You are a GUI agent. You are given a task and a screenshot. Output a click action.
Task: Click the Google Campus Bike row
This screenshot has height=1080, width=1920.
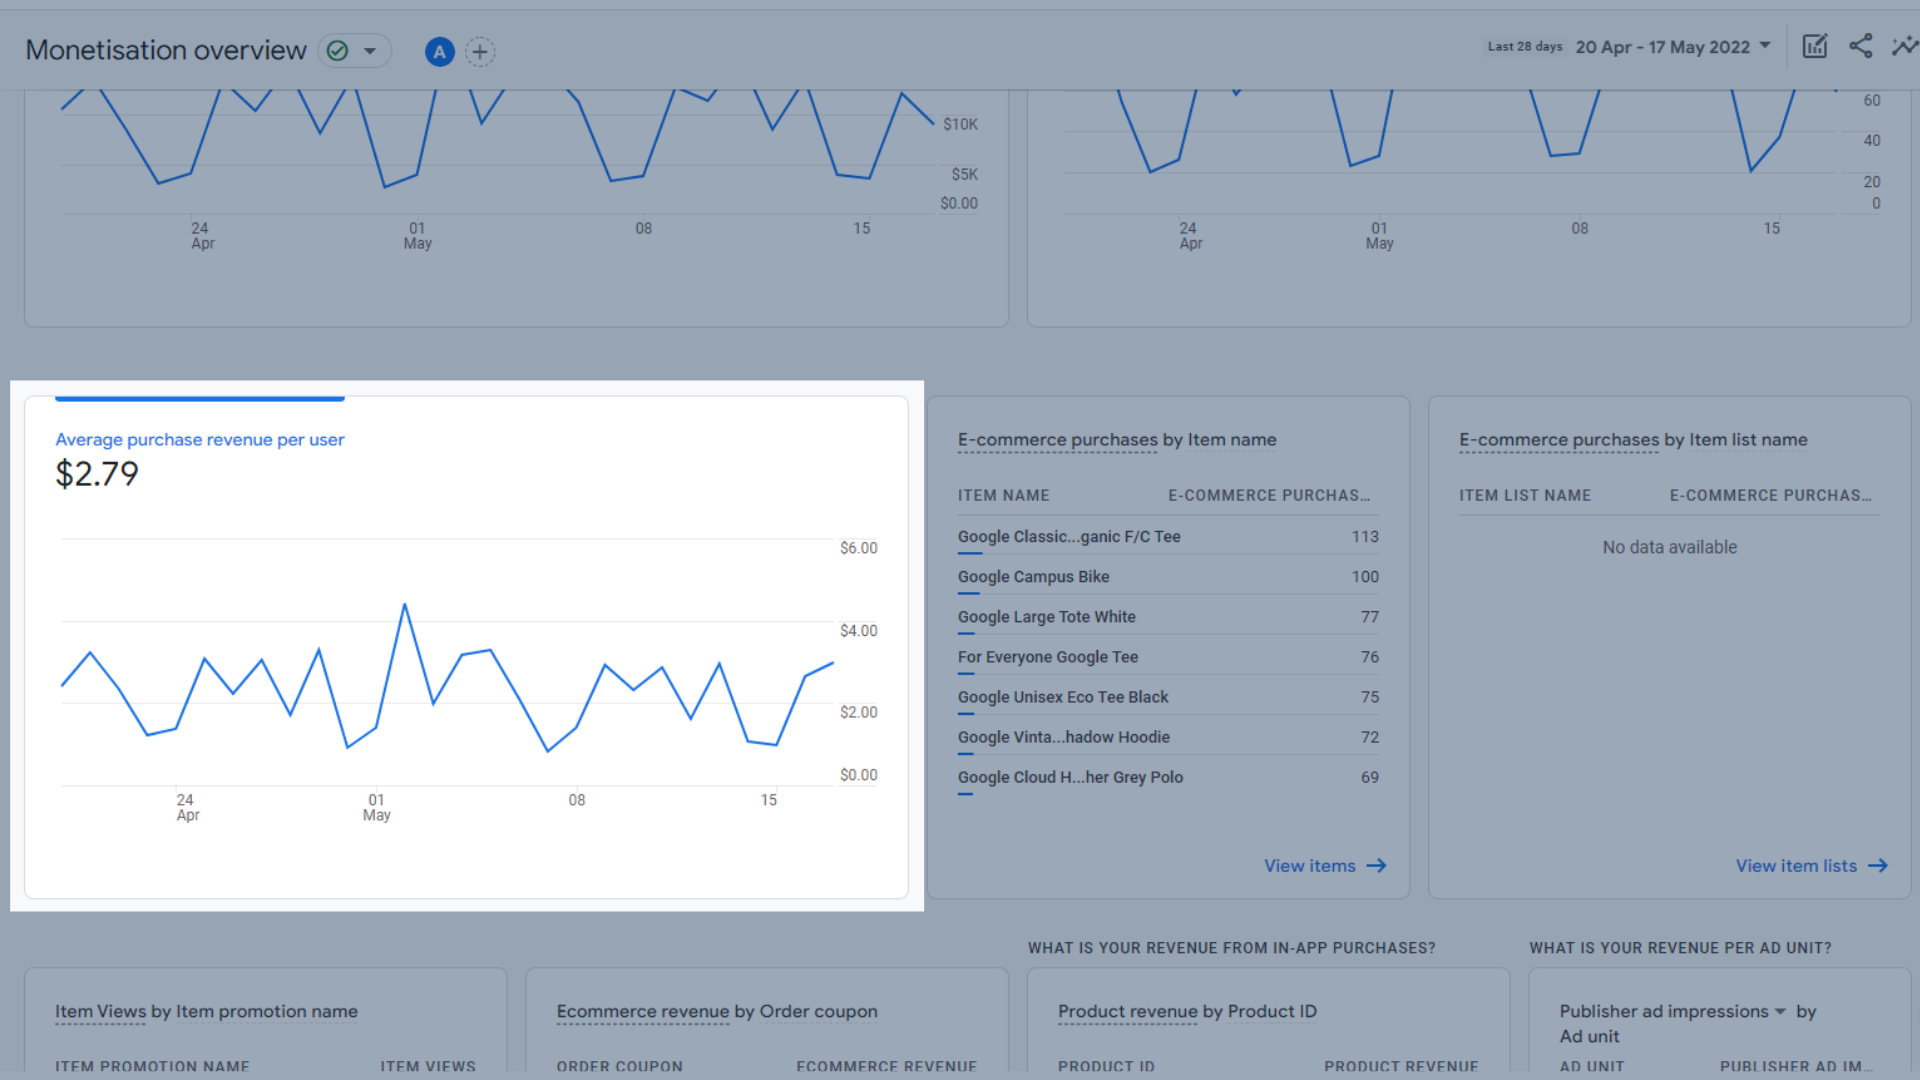pos(1033,577)
